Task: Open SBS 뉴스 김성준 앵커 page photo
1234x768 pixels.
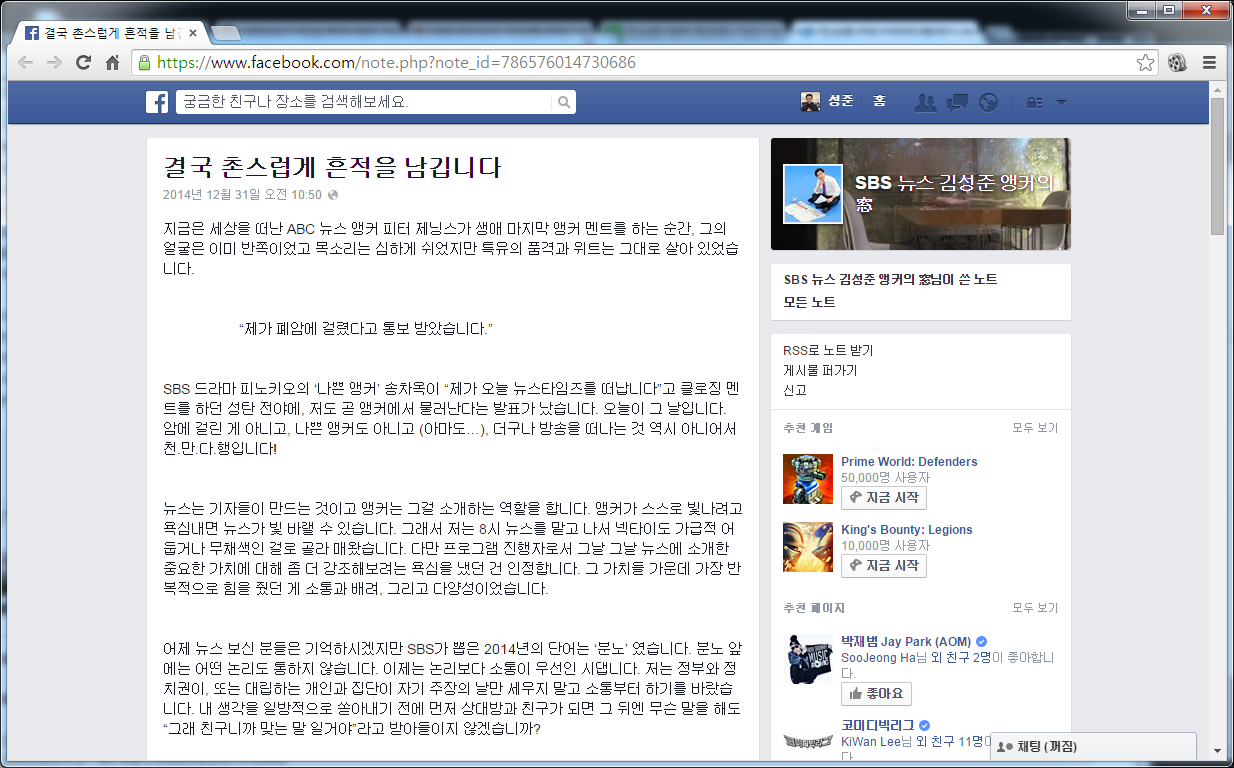Action: click(812, 194)
